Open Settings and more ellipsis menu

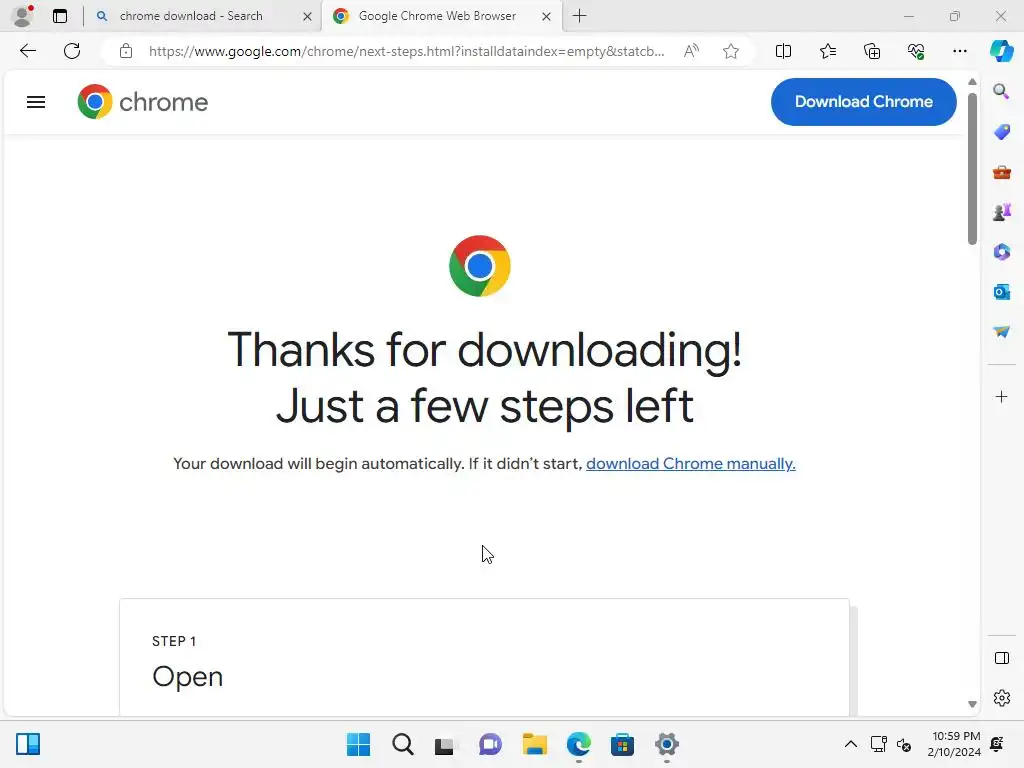coord(959,51)
